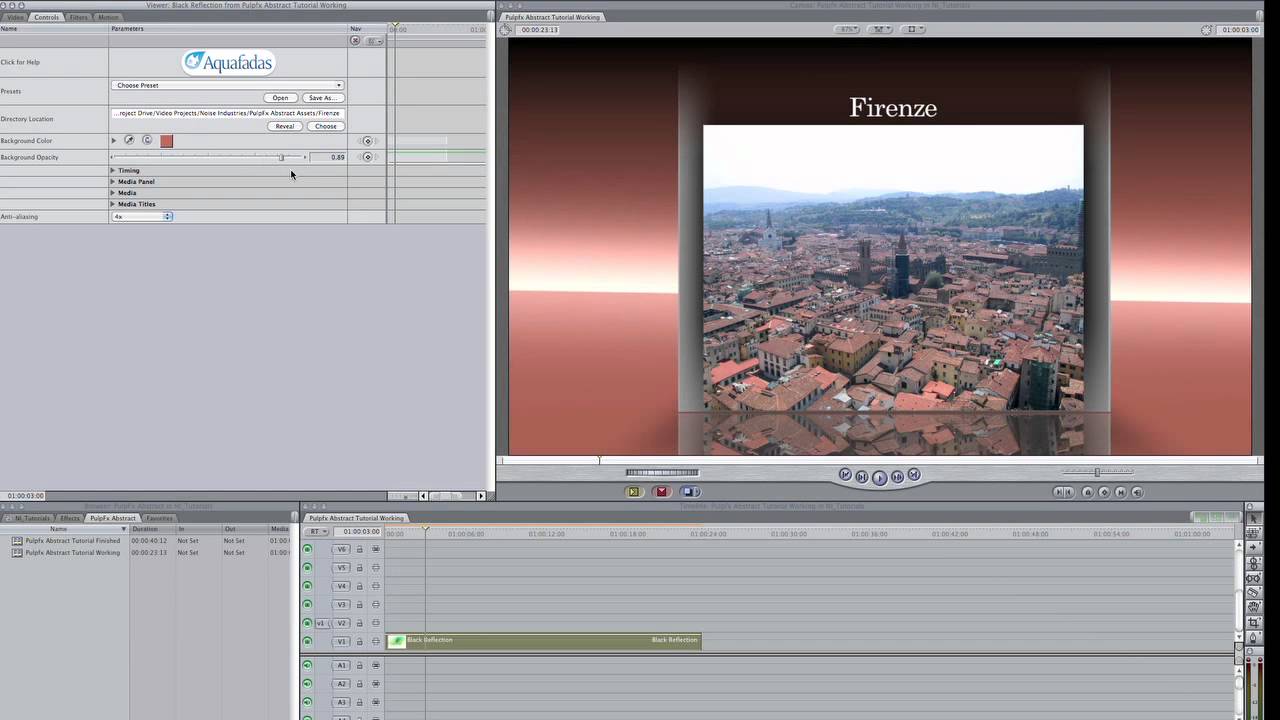Click the yellow Insert edit button

(633, 492)
